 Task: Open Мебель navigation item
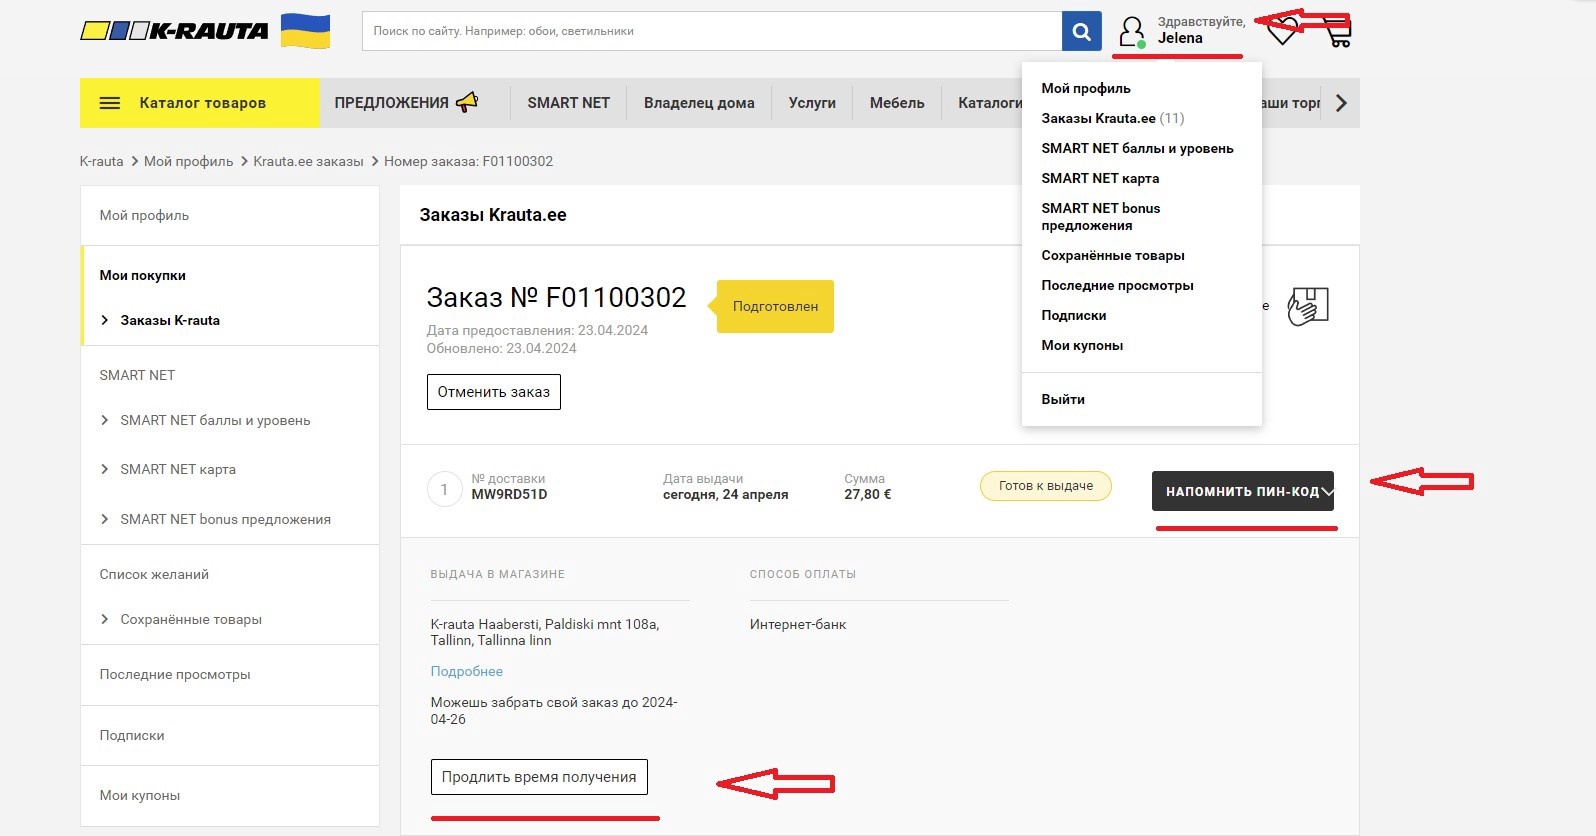coord(897,103)
